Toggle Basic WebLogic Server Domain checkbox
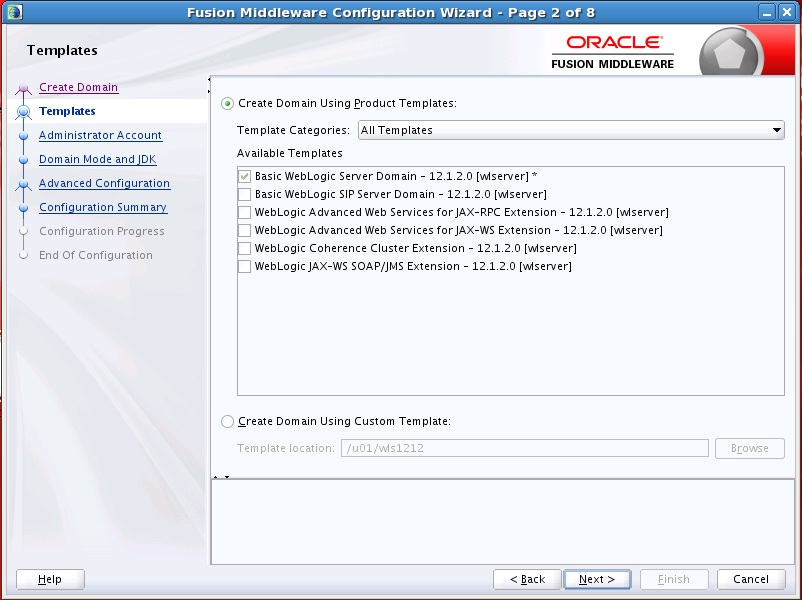Image resolution: width=802 pixels, height=600 pixels. click(x=244, y=176)
